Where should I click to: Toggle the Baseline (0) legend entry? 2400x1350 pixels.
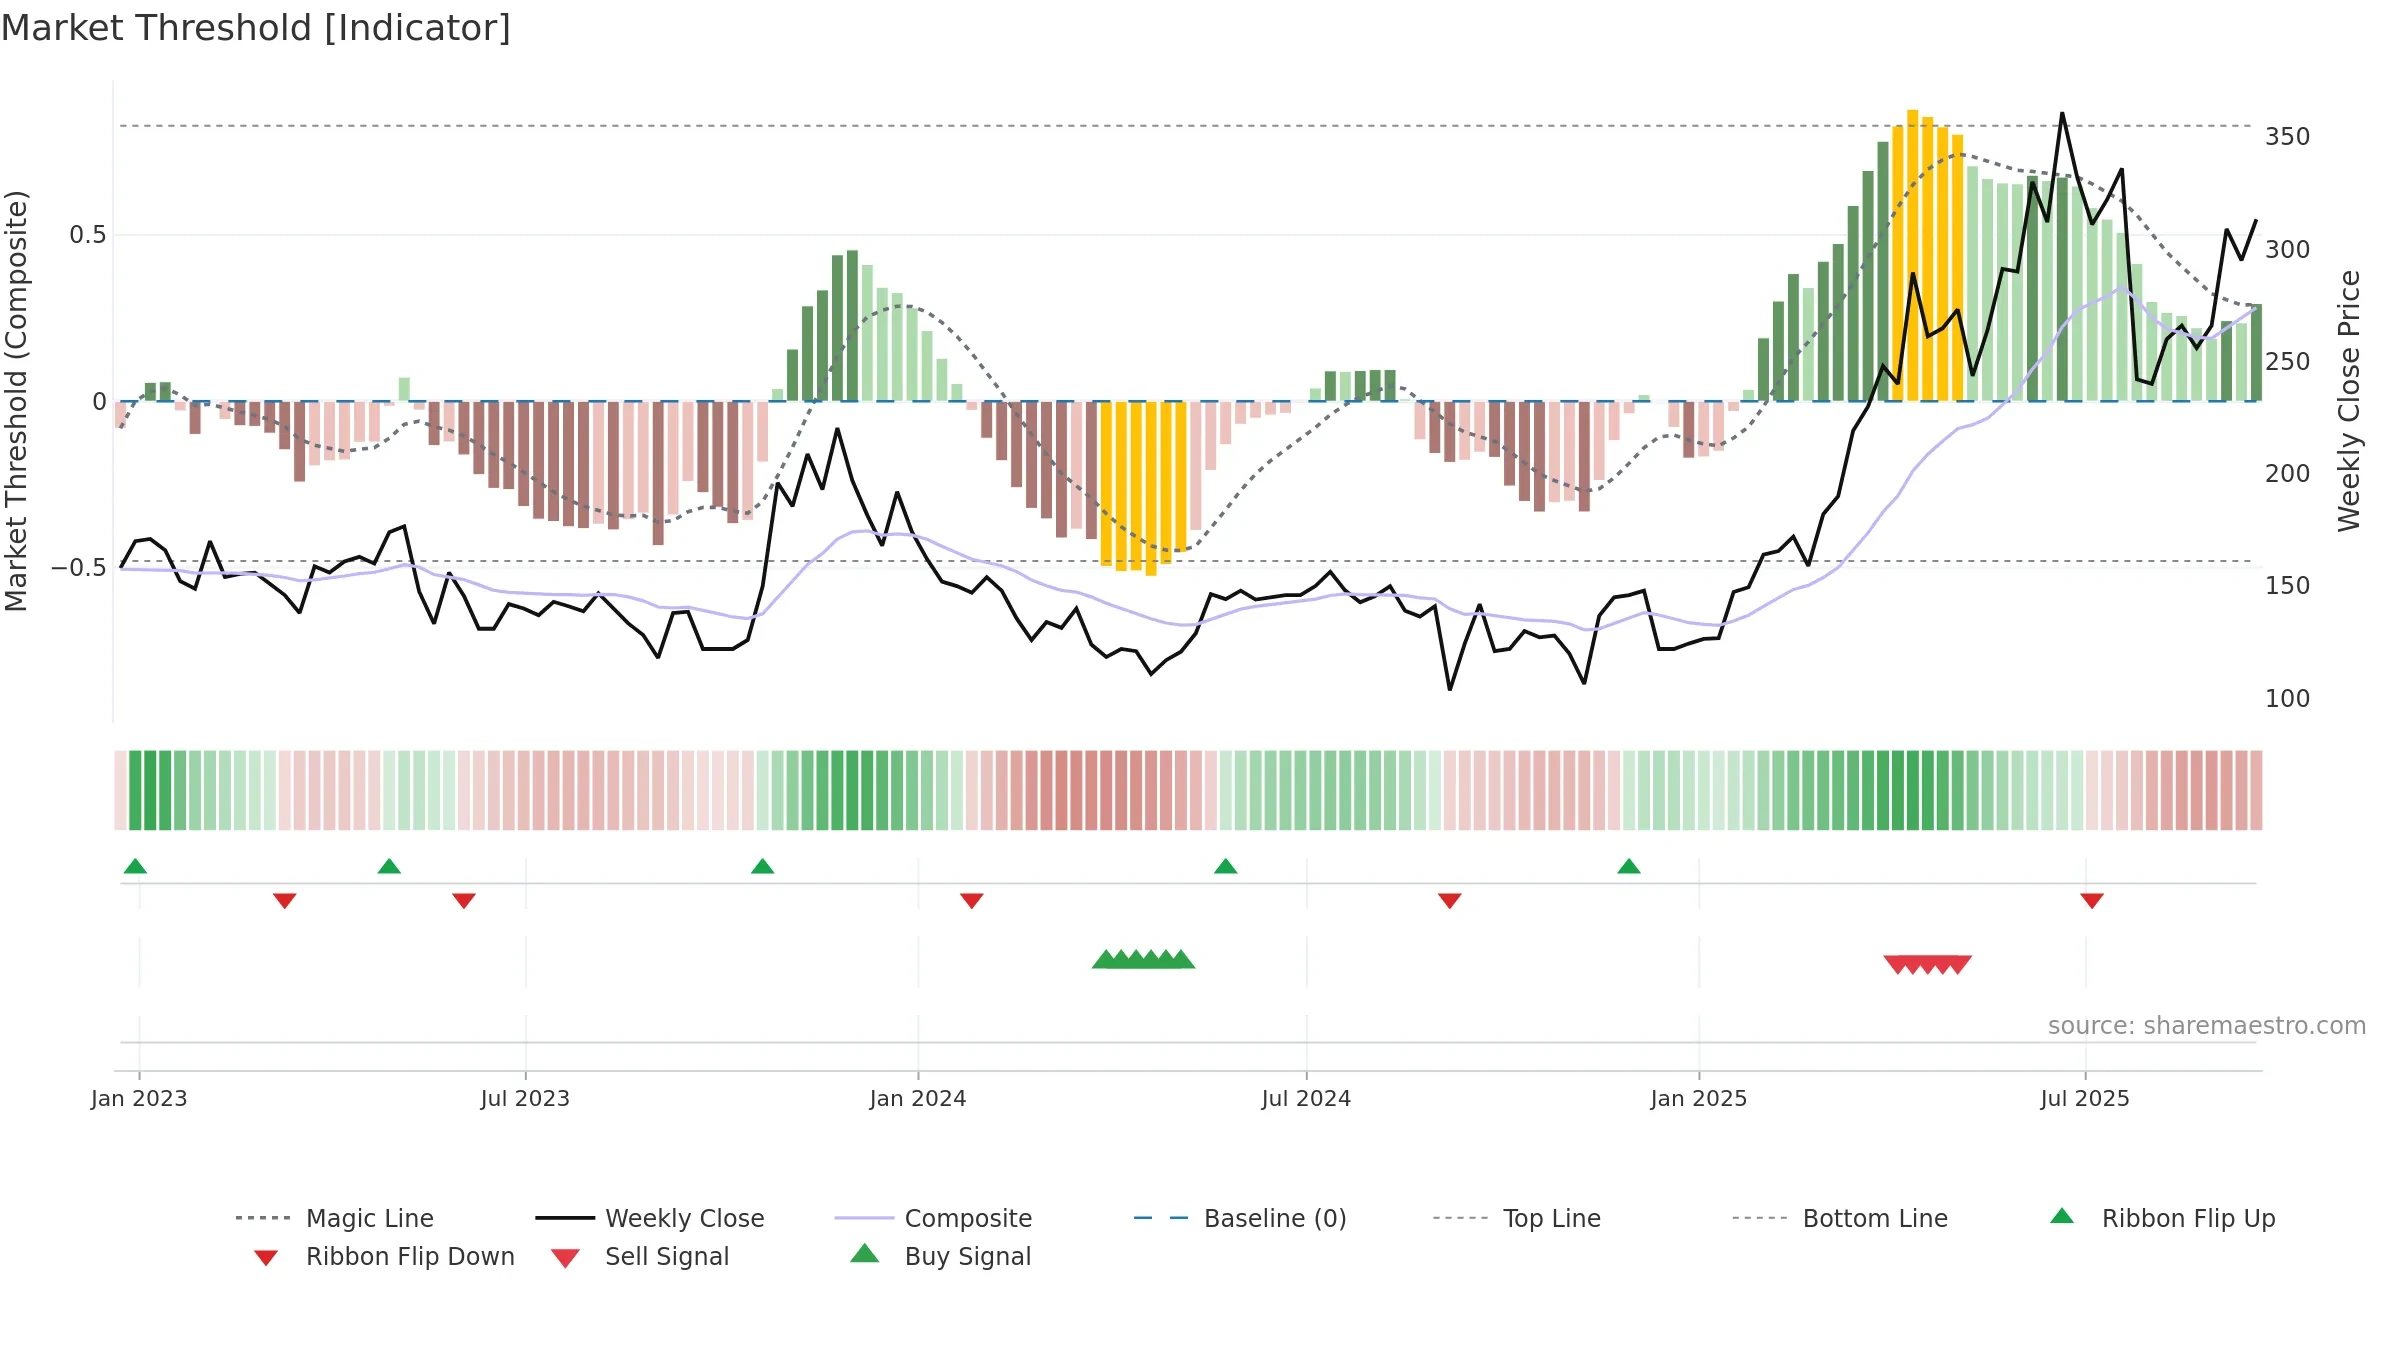[x=1240, y=1218]
